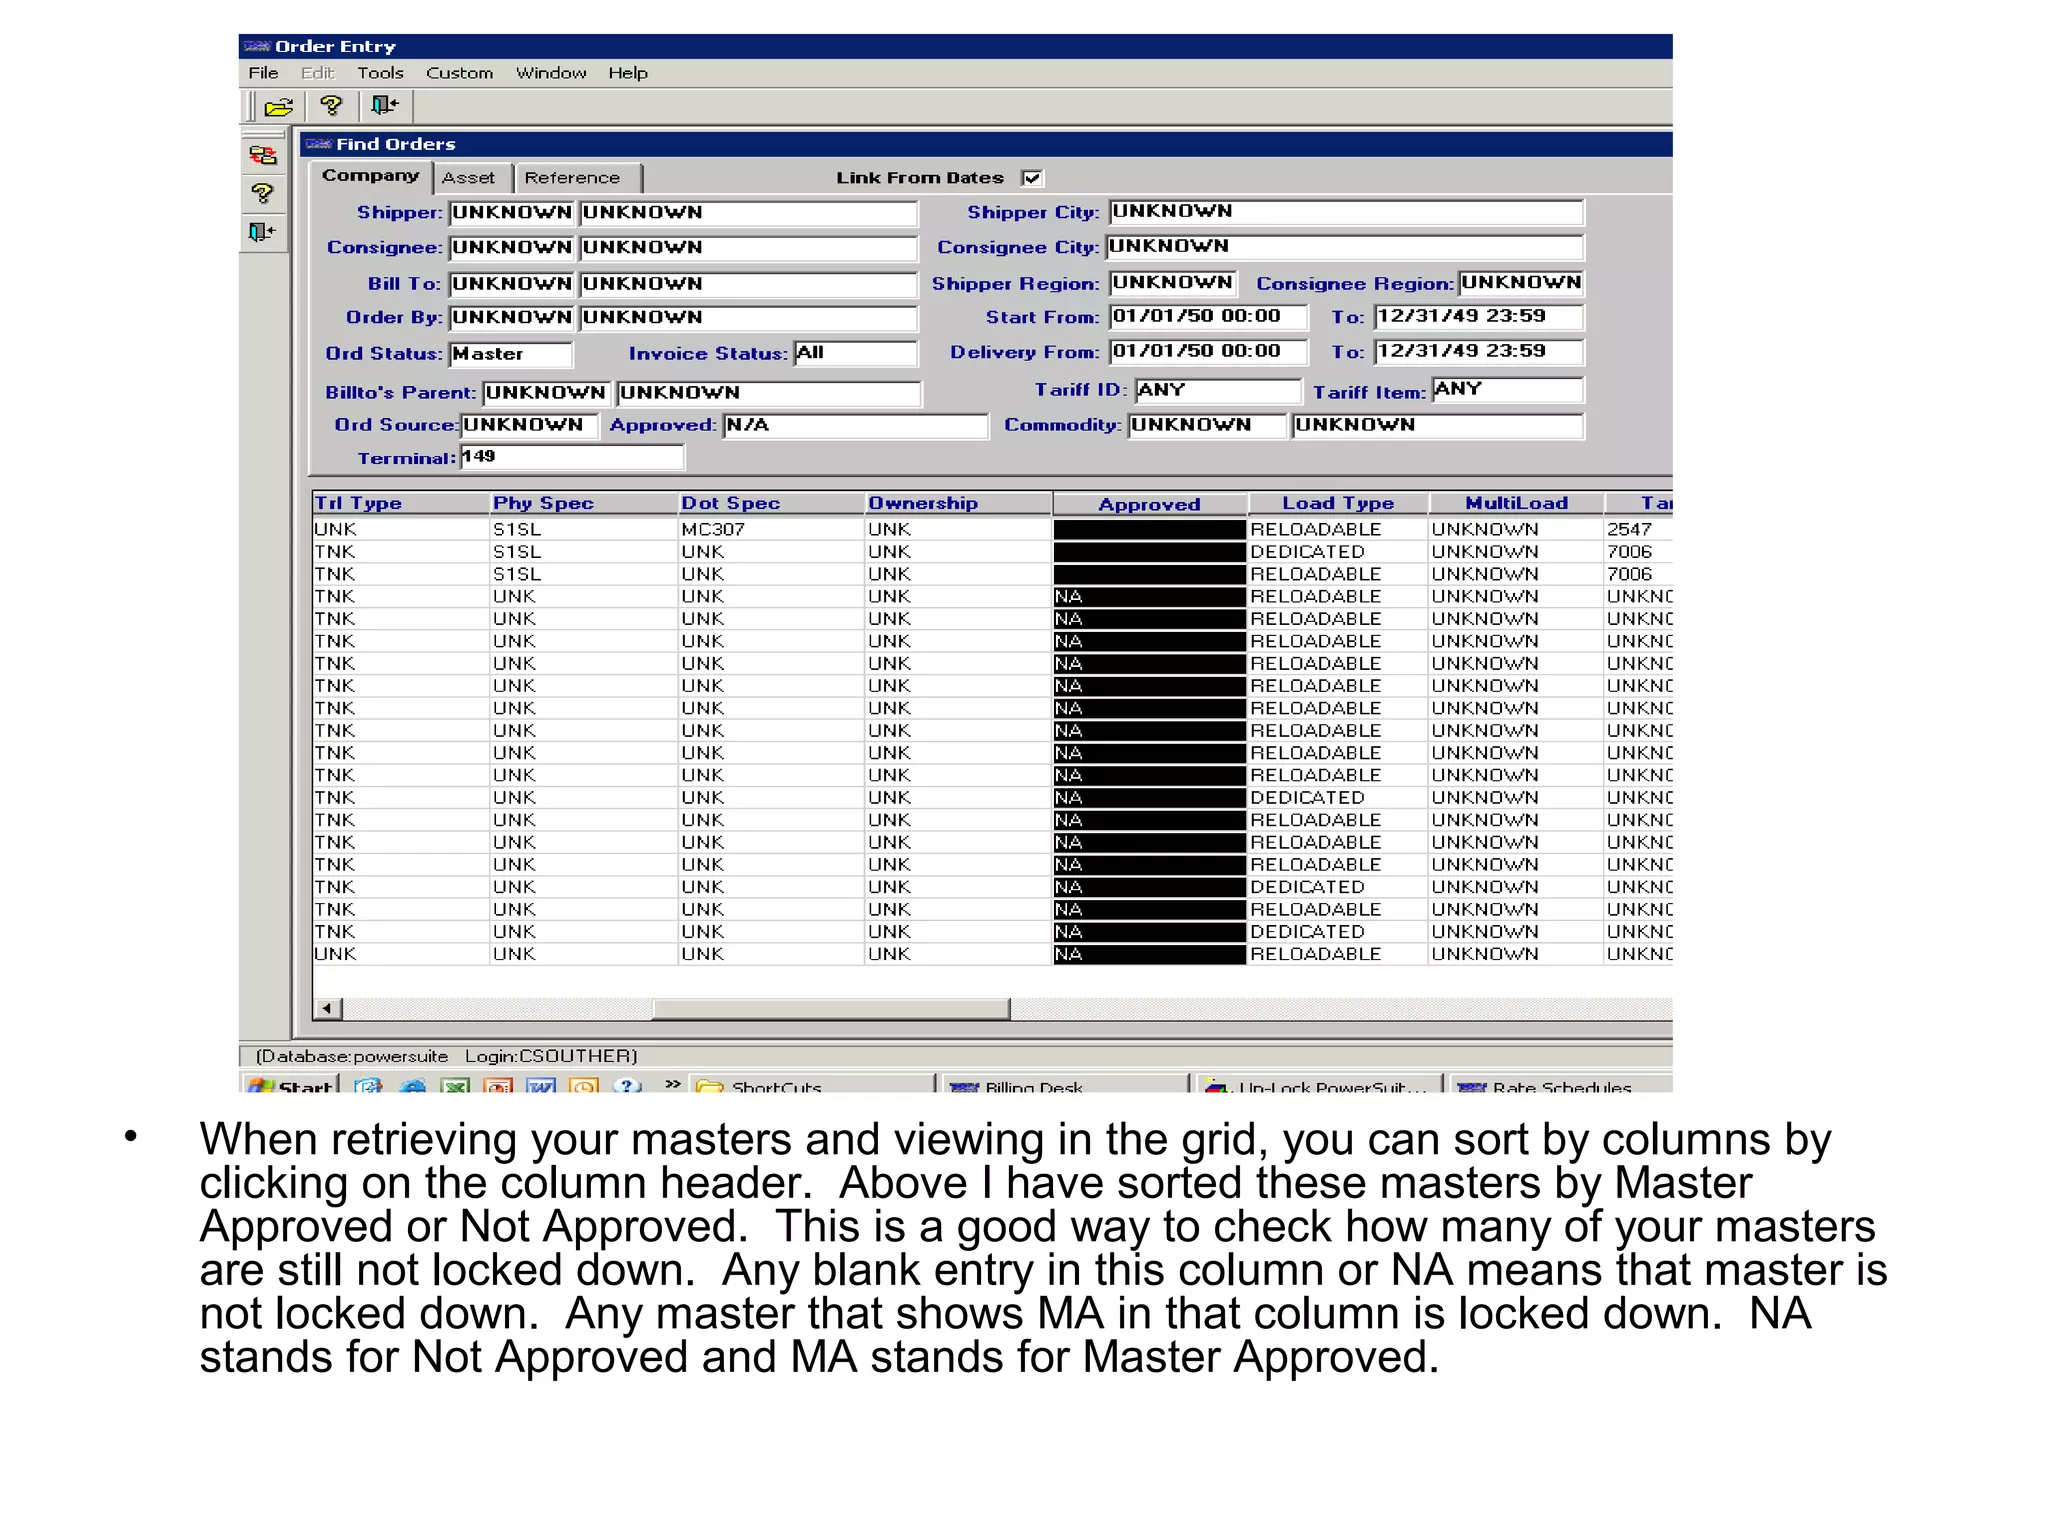2048x1536 pixels.
Task: Click the open folder toolbar icon
Action: 279,106
